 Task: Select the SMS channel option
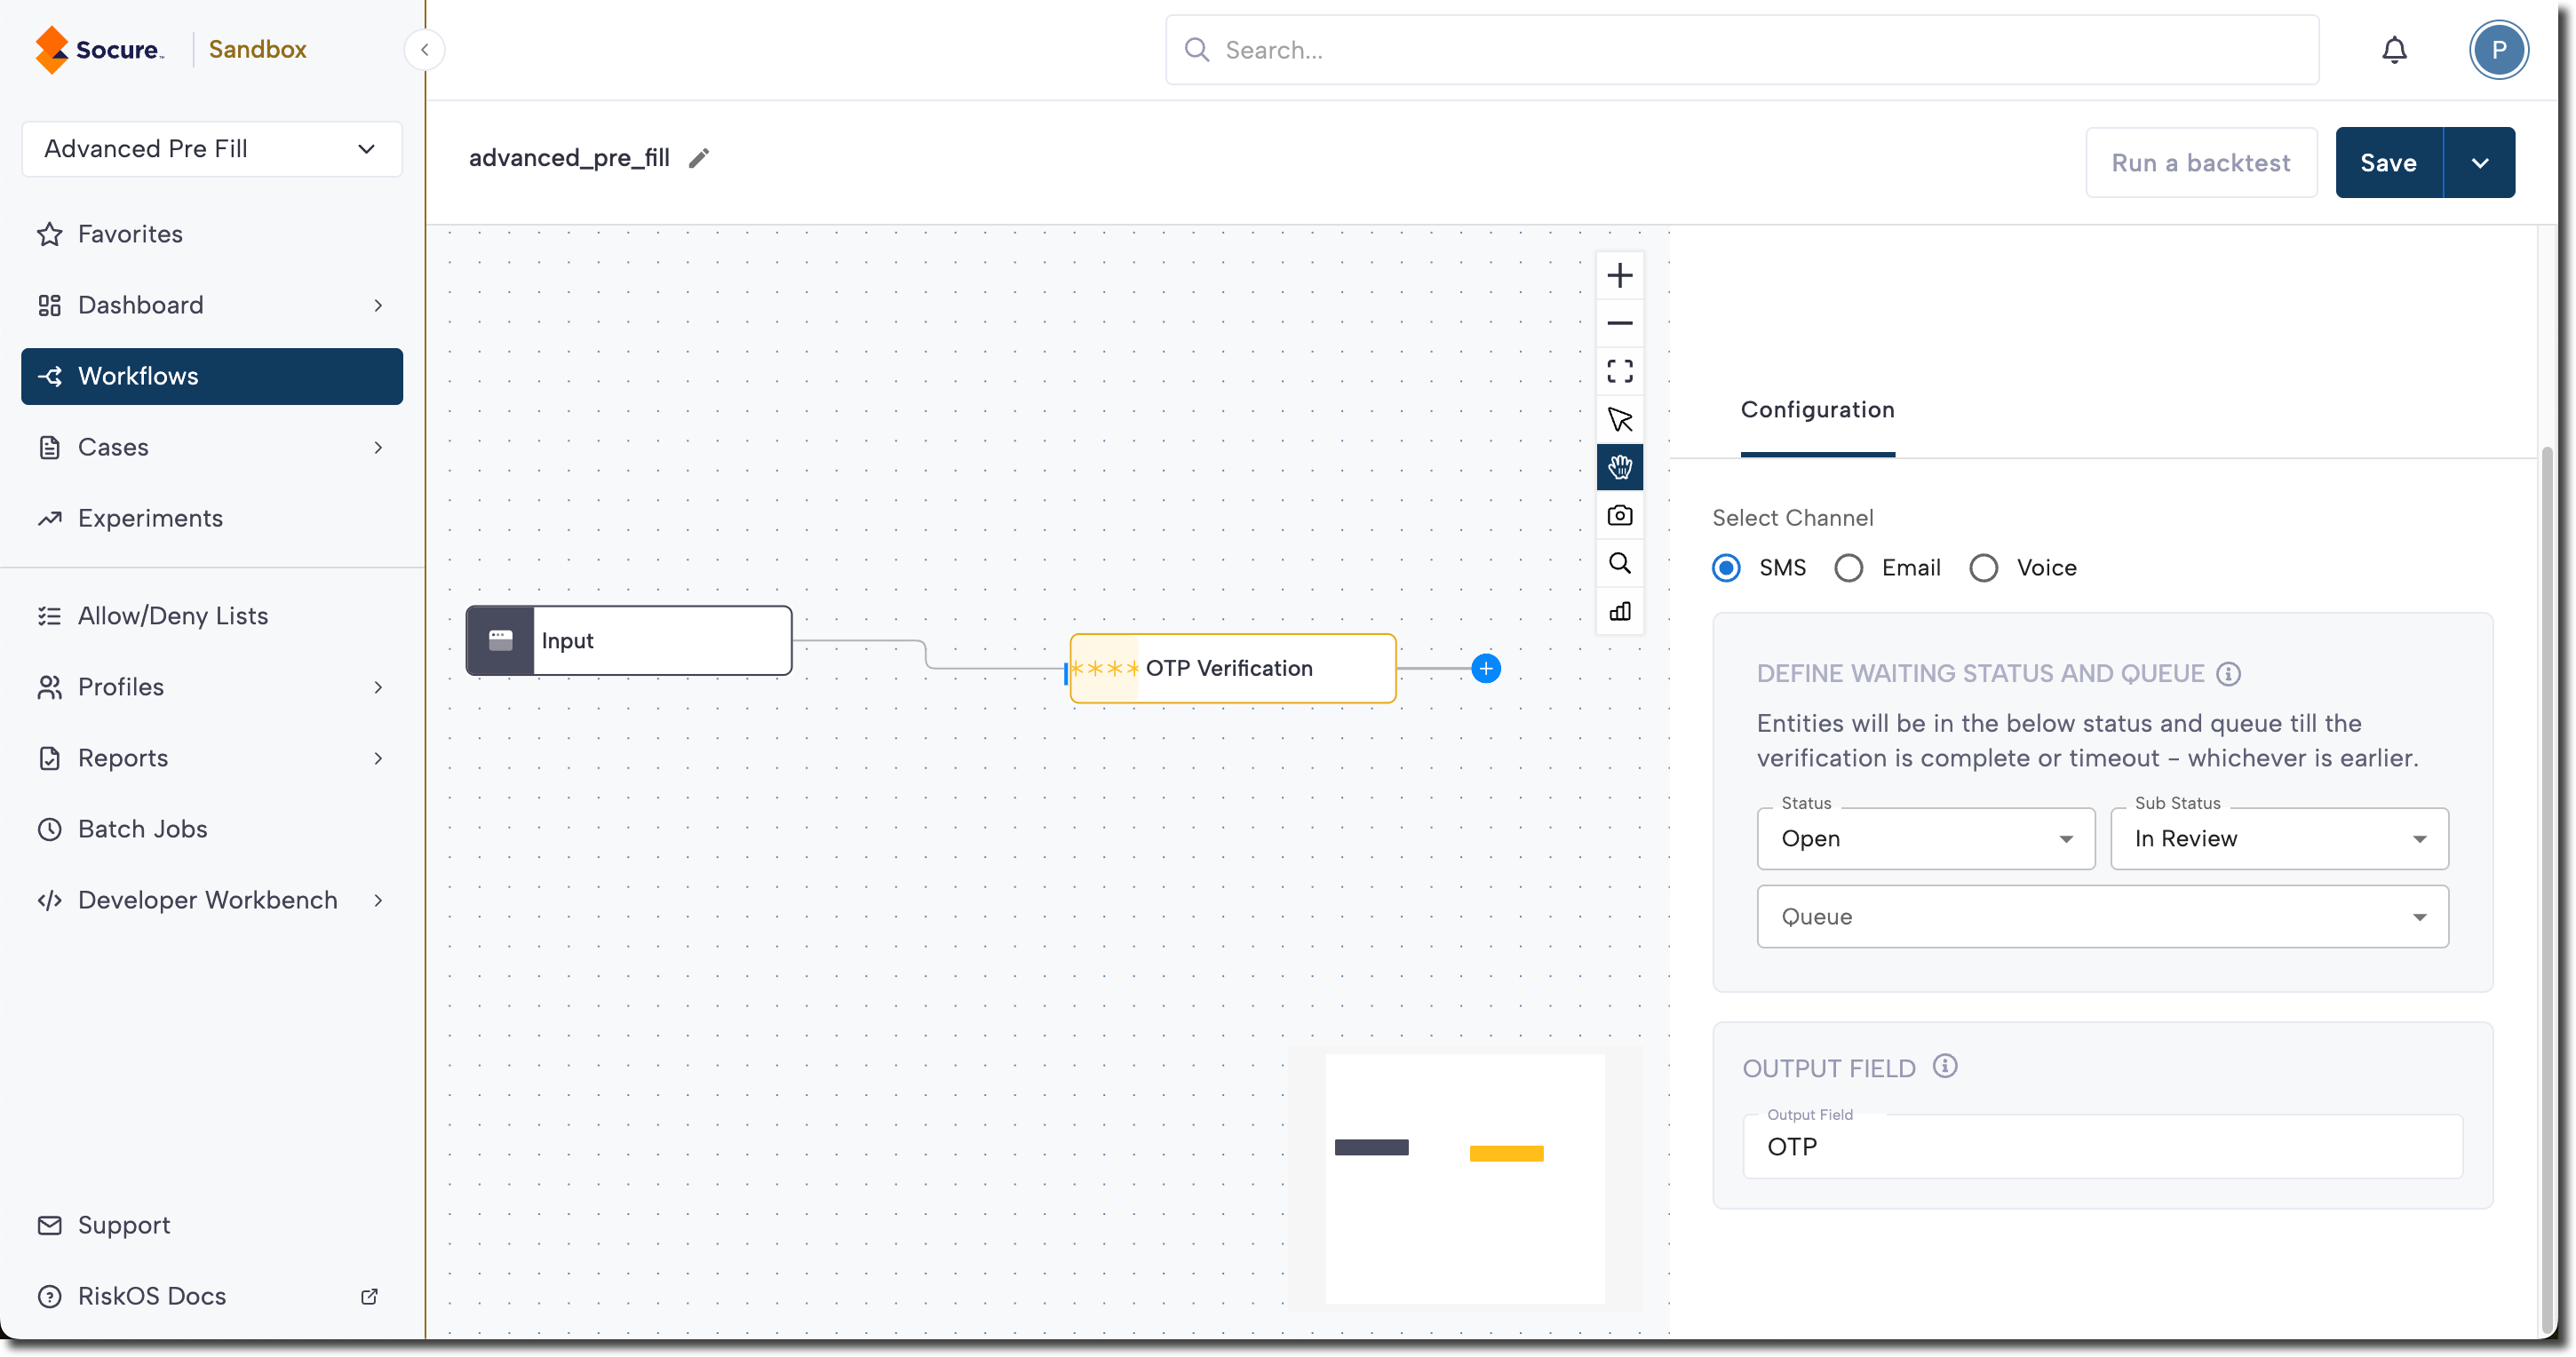1726,568
